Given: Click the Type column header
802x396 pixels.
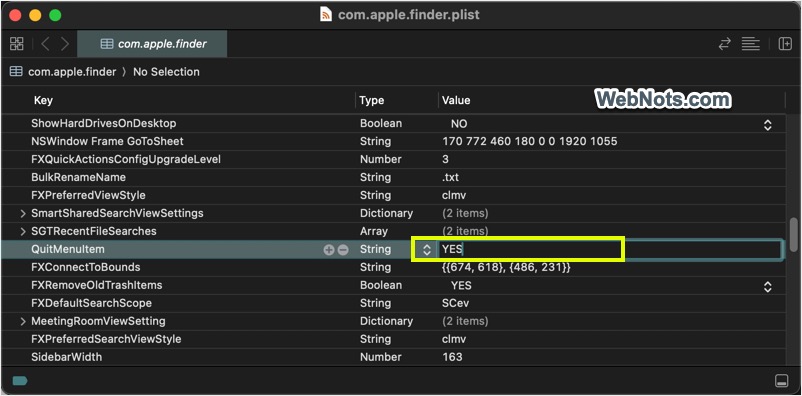Looking at the screenshot, I should click(372, 100).
